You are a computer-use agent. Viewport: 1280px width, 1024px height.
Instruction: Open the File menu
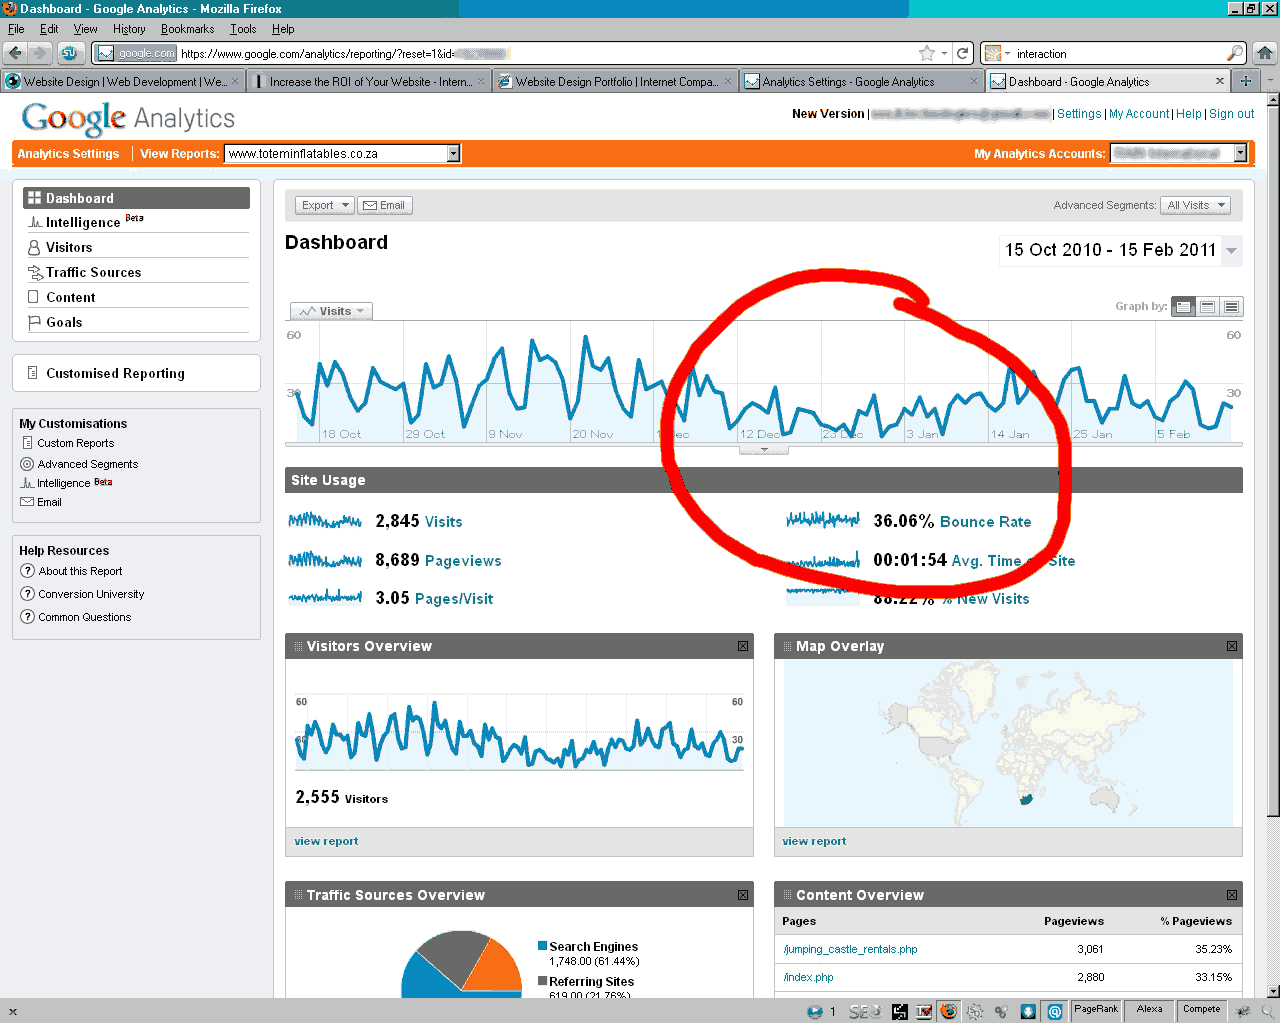point(16,29)
